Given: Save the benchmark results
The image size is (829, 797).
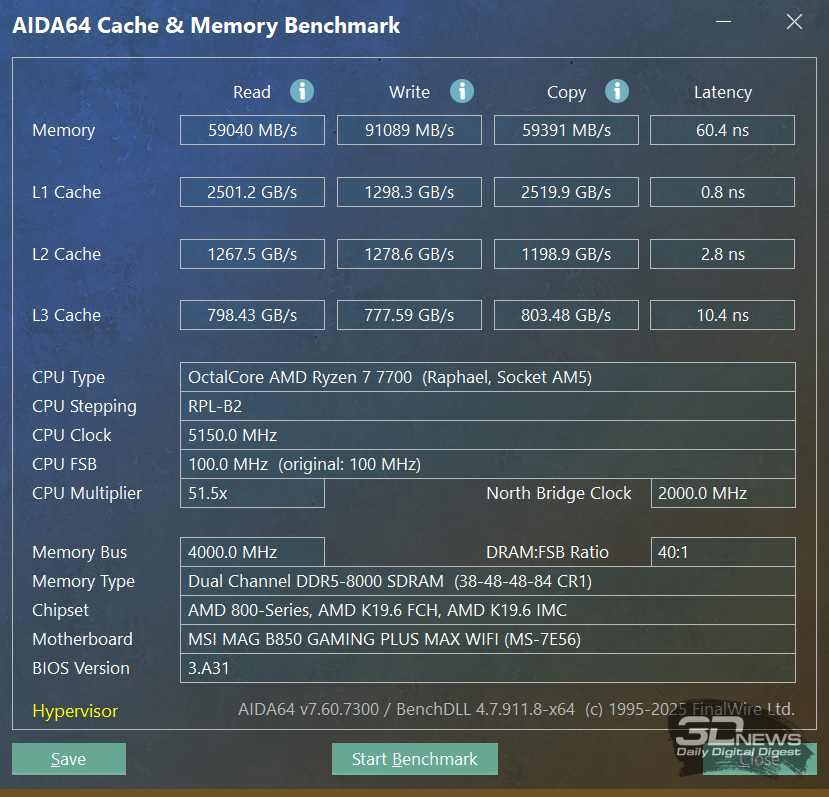Looking at the screenshot, I should click(69, 759).
